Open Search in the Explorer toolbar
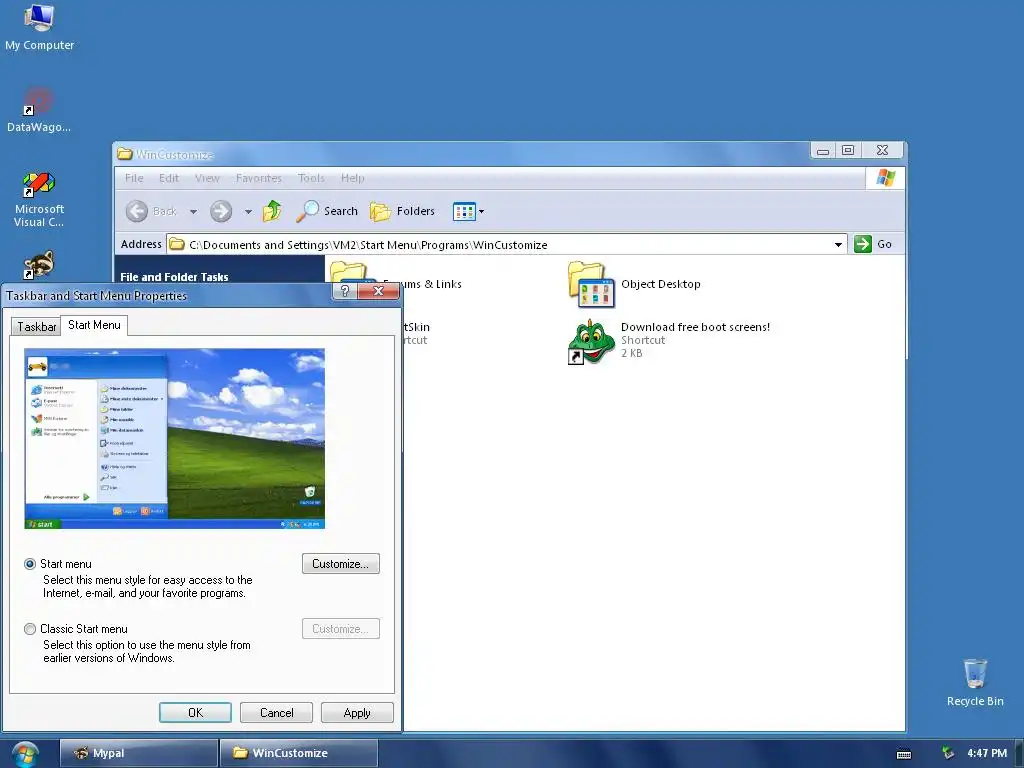 (327, 211)
